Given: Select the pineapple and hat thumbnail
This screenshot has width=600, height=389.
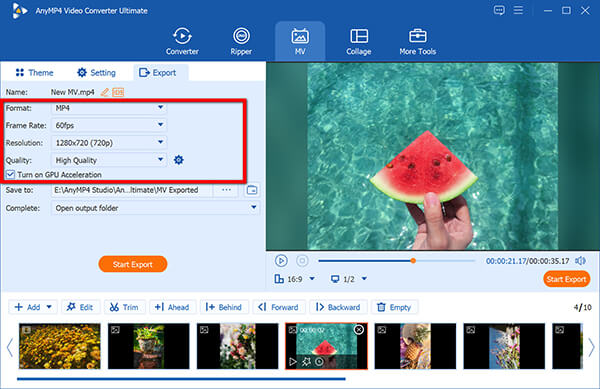Looking at the screenshot, I should [x=415, y=346].
